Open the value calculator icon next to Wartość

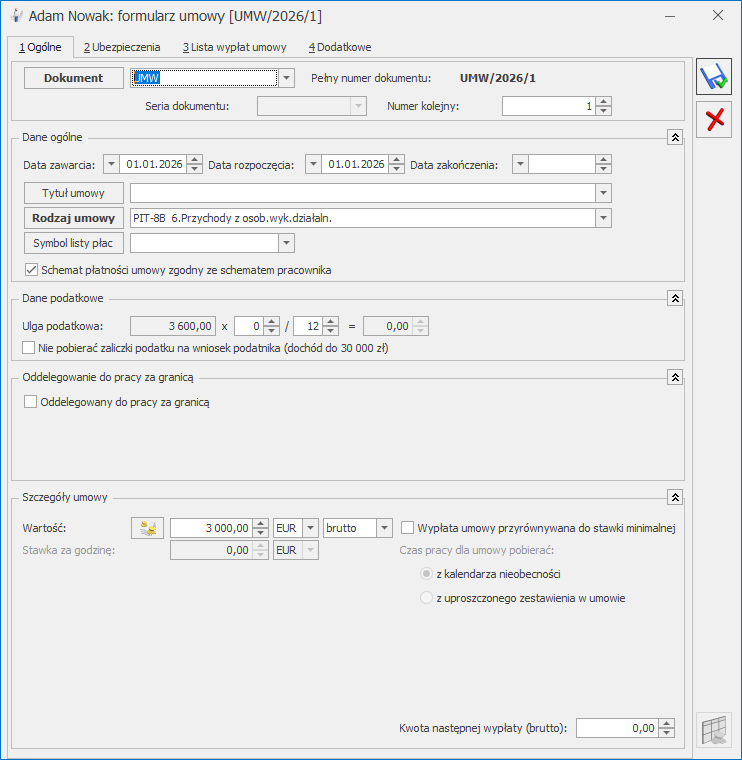tap(147, 528)
